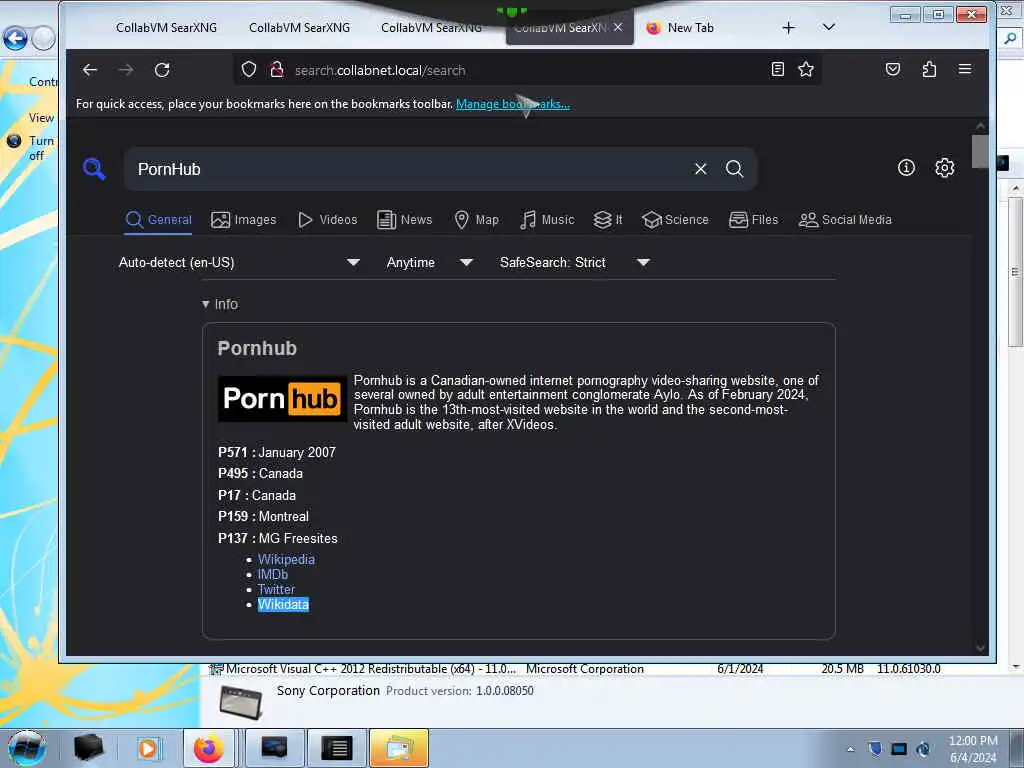Go back with the Firefox back arrow
This screenshot has height=768, width=1024.
coord(89,70)
